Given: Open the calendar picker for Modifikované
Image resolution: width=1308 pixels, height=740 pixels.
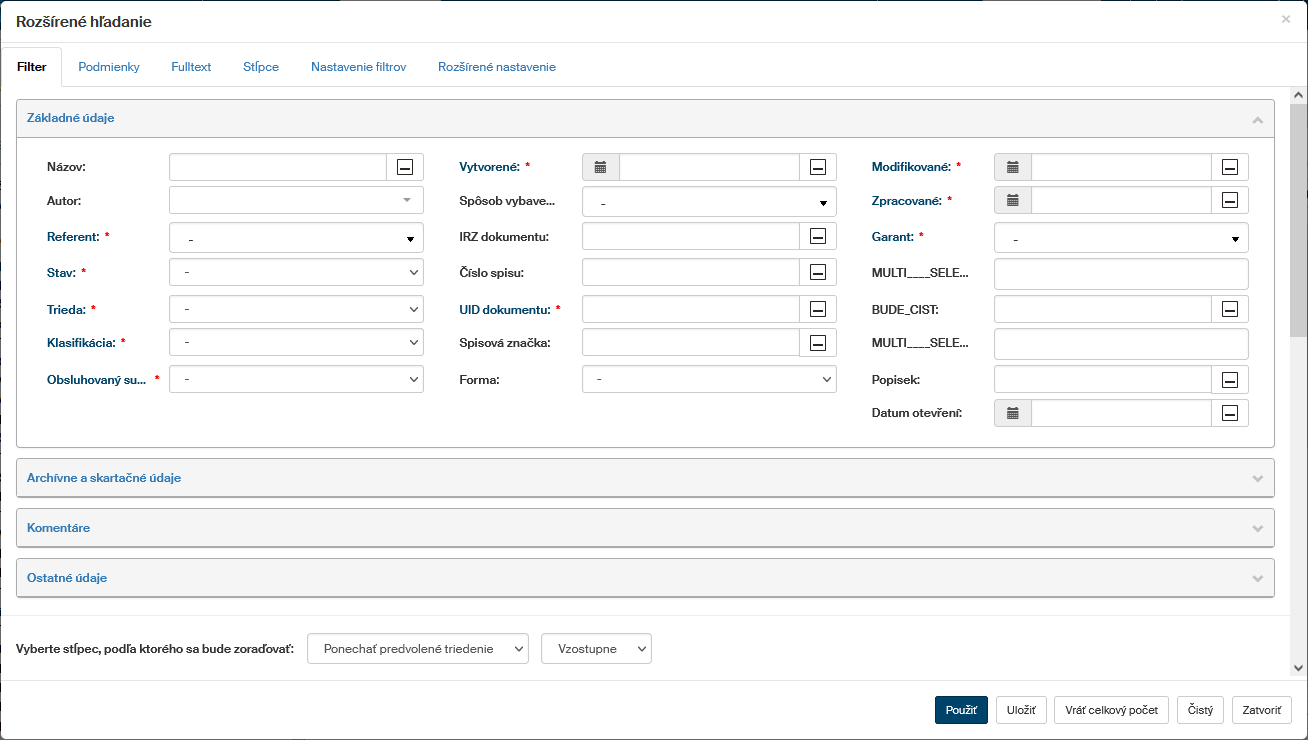Looking at the screenshot, I should pyautogui.click(x=1012, y=167).
